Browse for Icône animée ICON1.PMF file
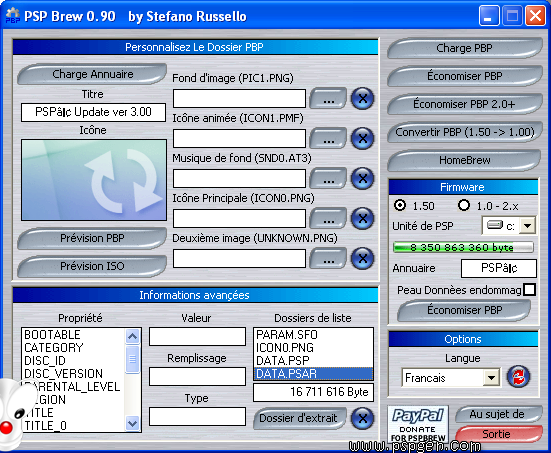Image resolution: width=551 pixels, height=453 pixels. pyautogui.click(x=328, y=139)
